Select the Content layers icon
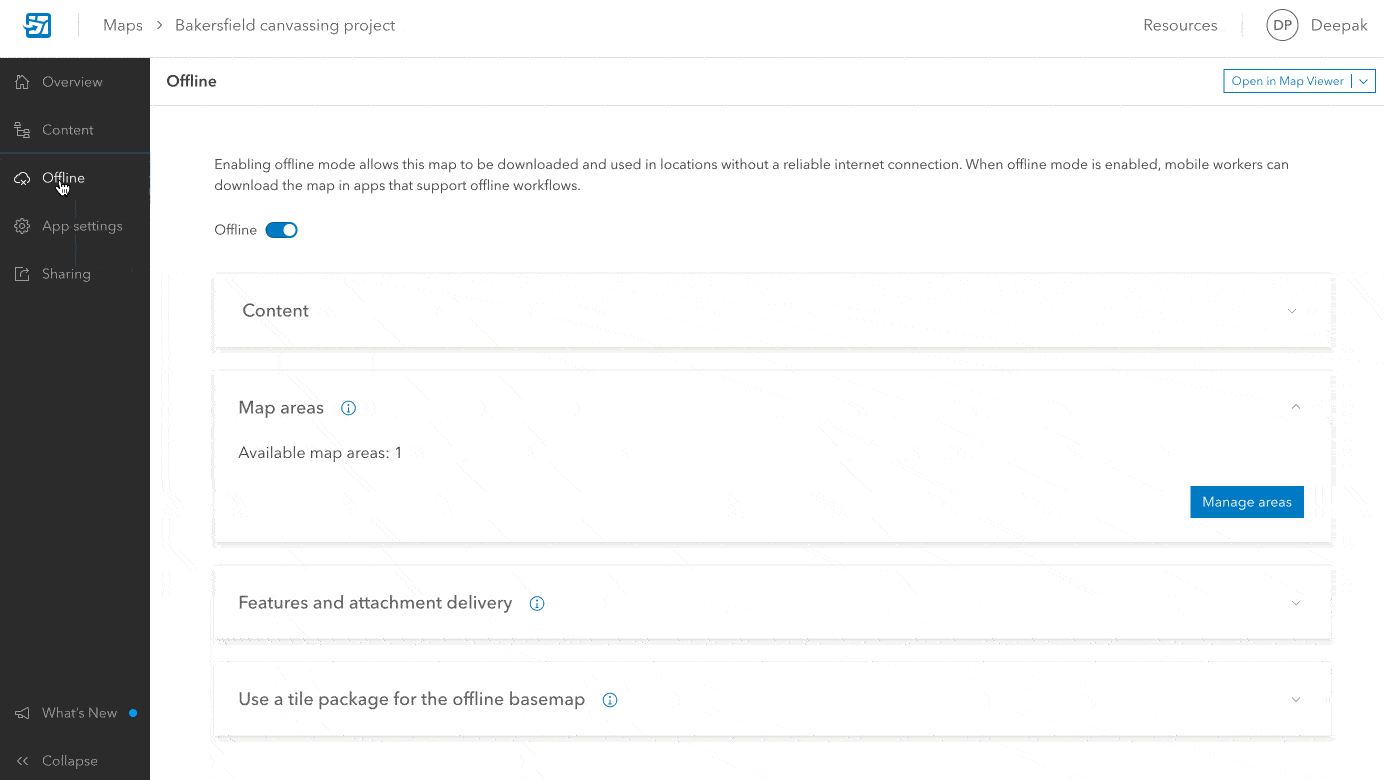The image size is (1384, 780). click(x=22, y=130)
